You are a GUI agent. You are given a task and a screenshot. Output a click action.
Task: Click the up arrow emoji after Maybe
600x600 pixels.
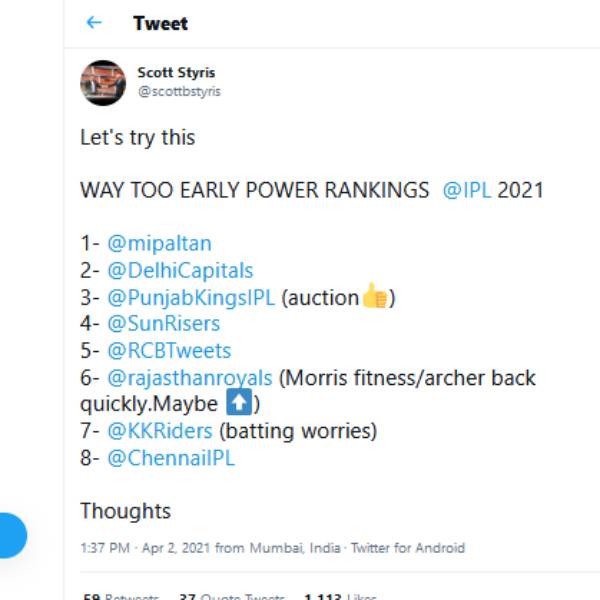point(240,405)
